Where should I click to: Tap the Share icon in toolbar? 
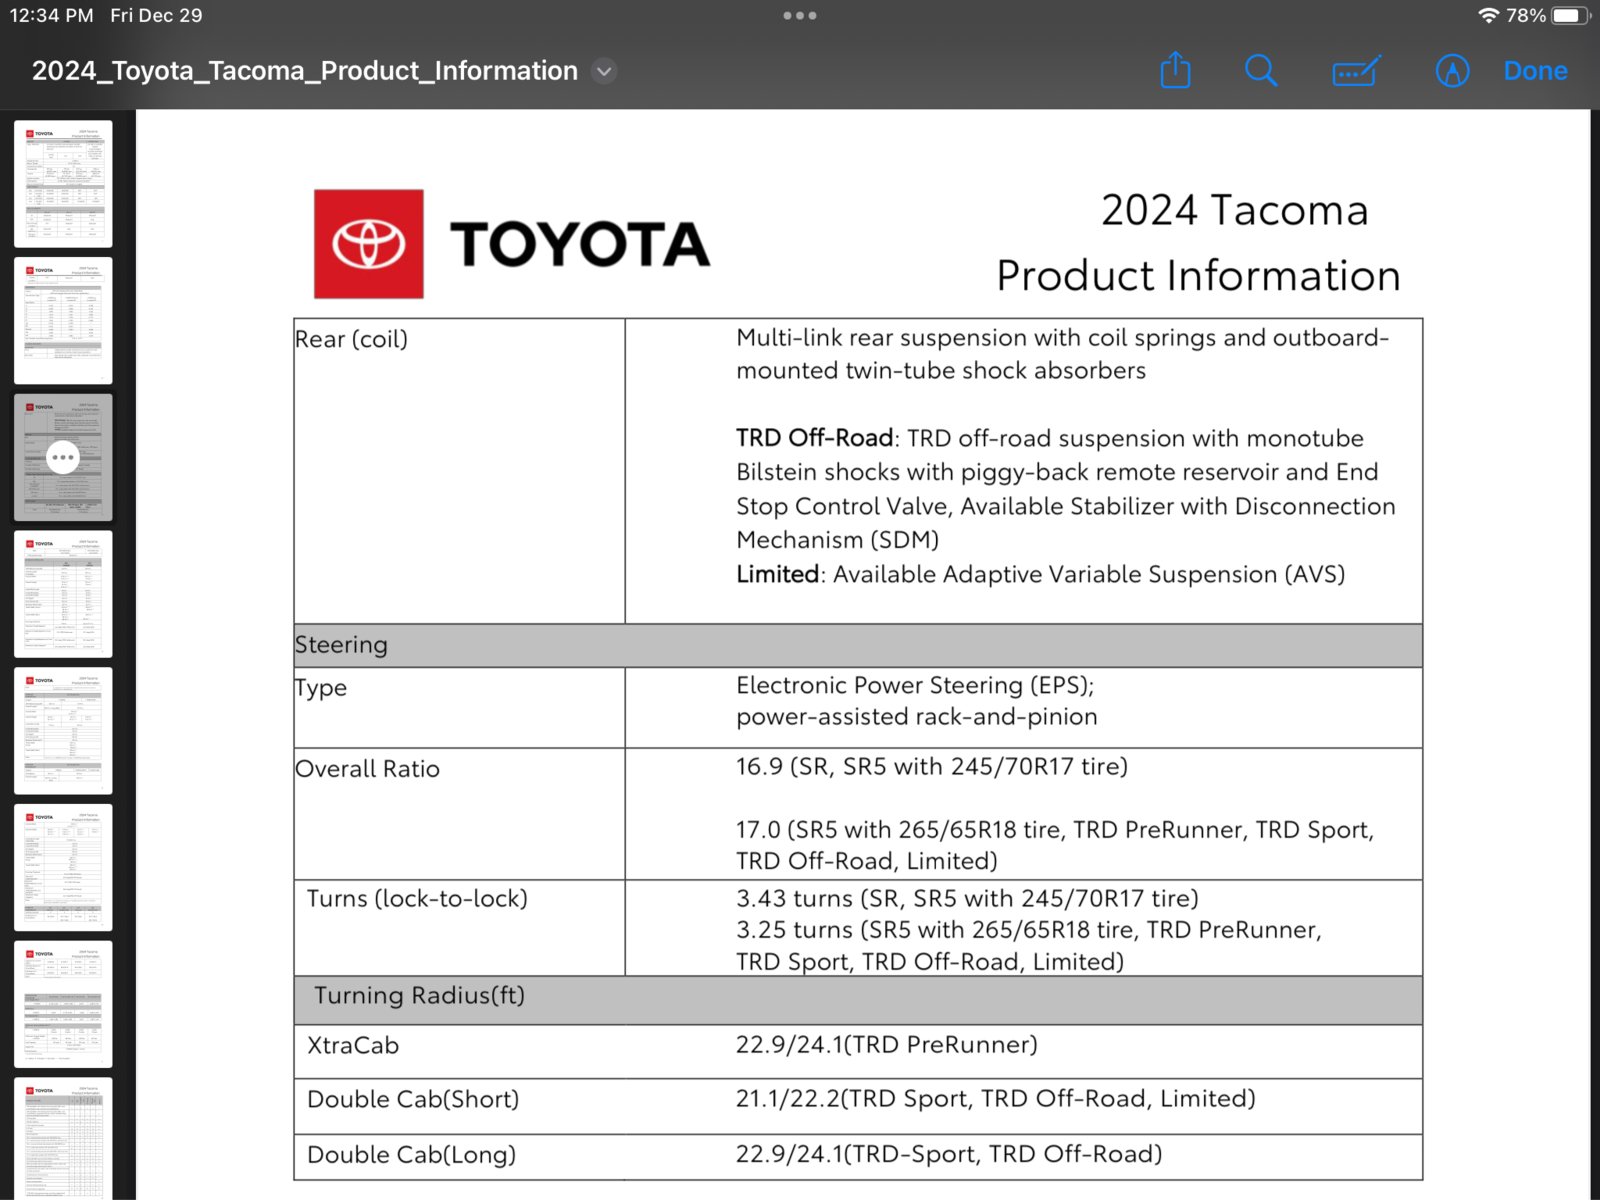tap(1175, 70)
